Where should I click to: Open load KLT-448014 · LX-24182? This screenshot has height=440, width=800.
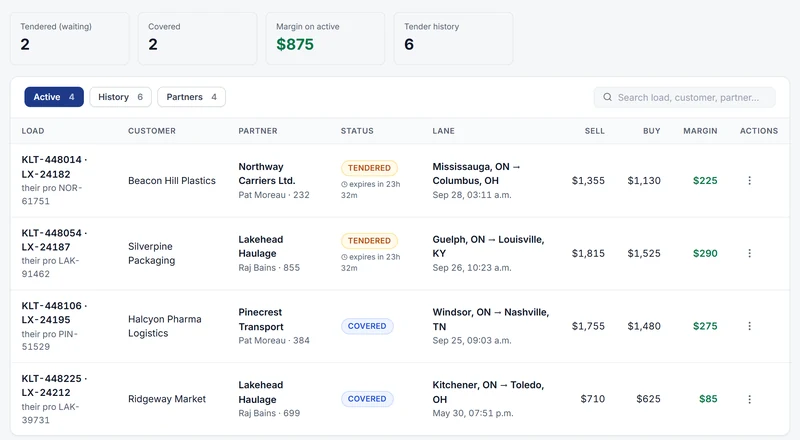[54, 167]
